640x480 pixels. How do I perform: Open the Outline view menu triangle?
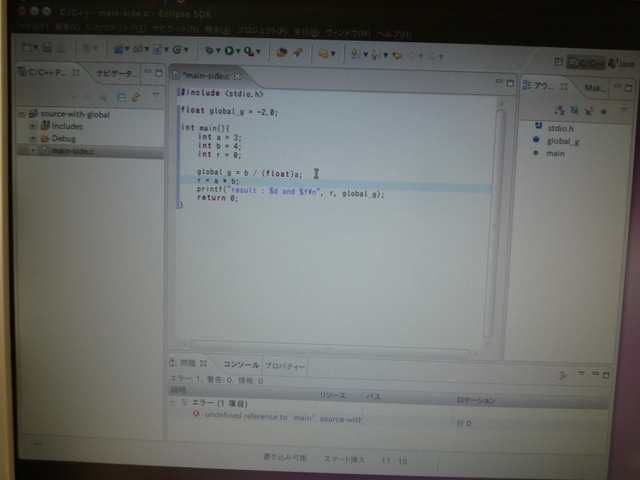624,109
